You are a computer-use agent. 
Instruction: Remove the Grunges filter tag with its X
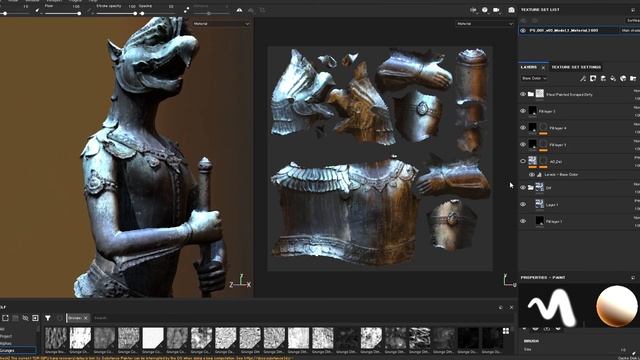(x=86, y=318)
